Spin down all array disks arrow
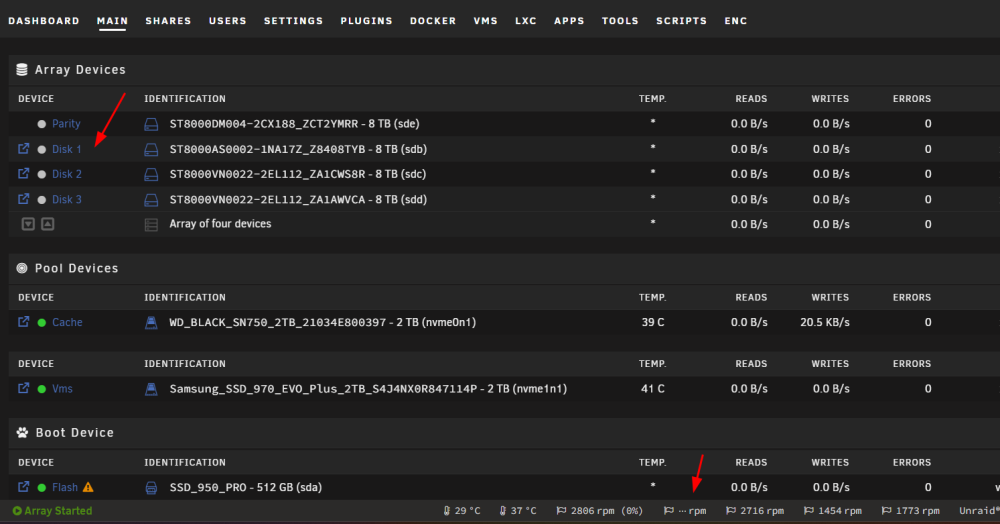 click(28, 224)
